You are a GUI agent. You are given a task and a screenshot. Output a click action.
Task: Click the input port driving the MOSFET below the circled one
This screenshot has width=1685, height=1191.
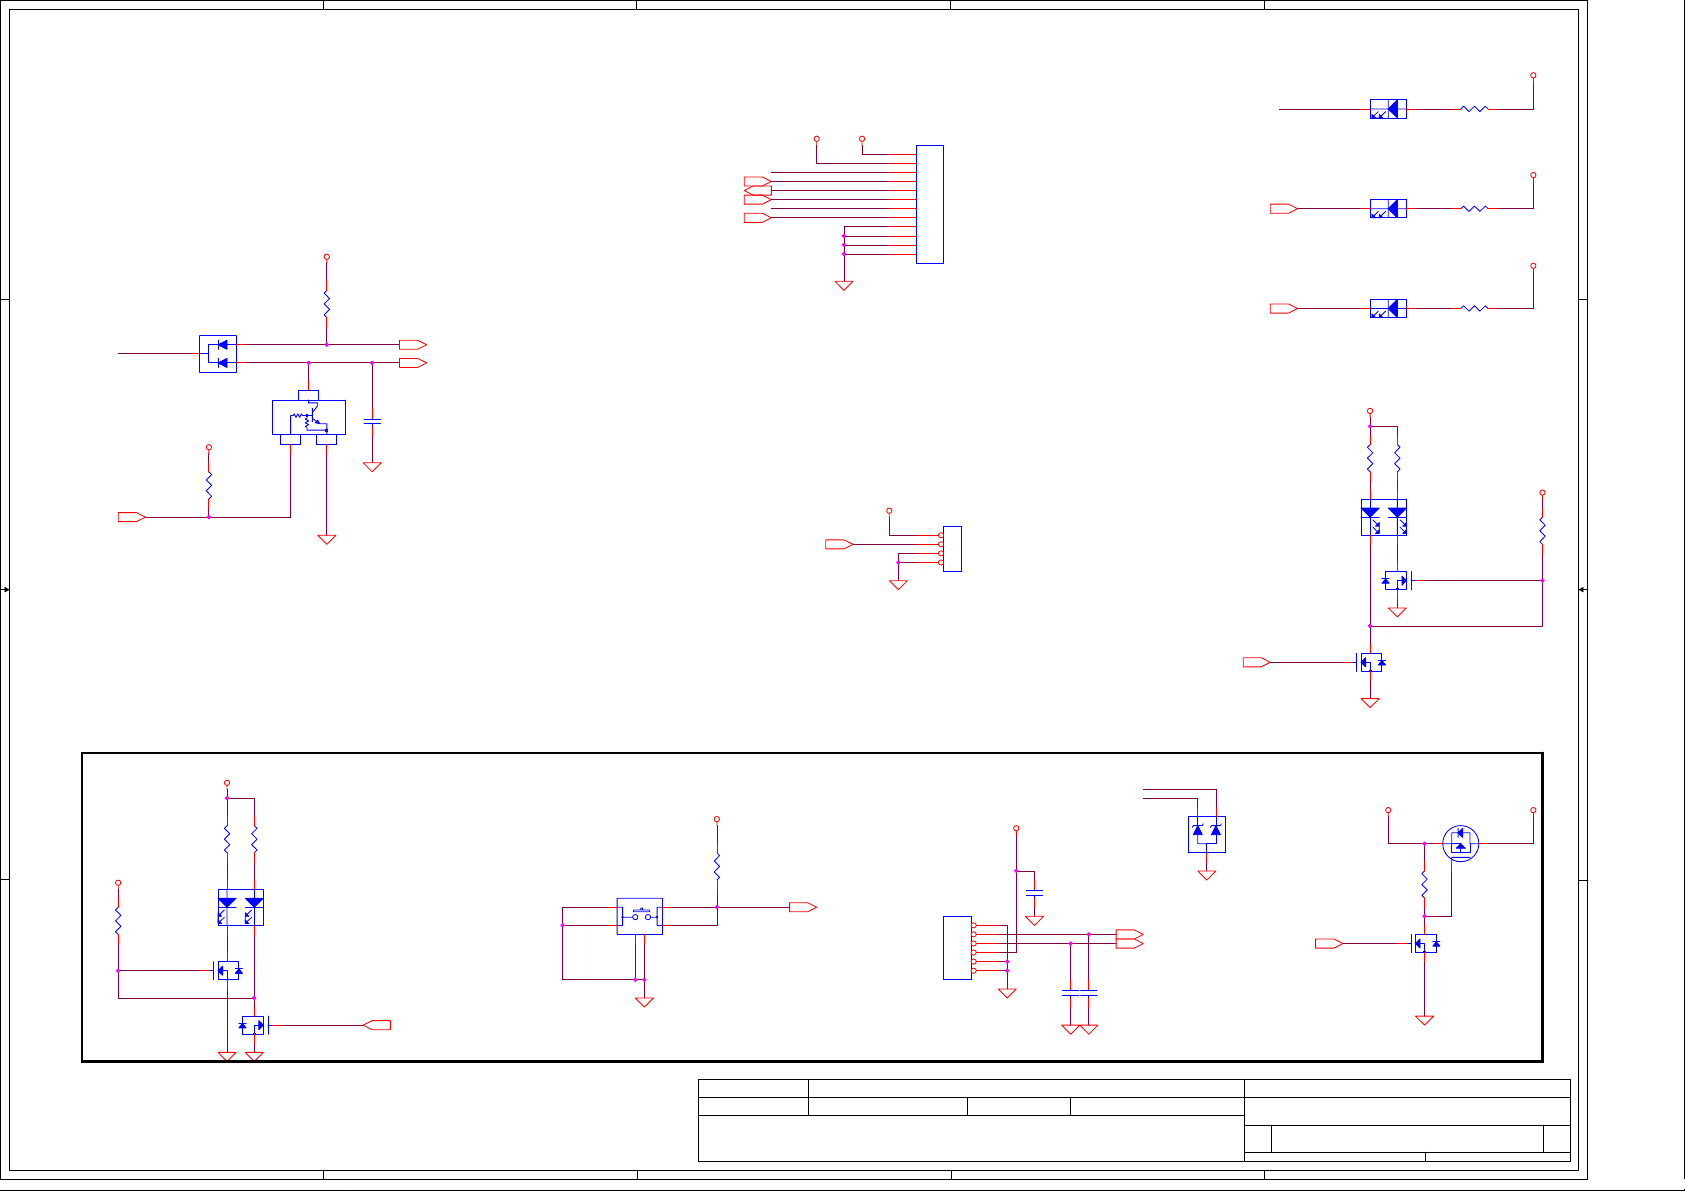pyautogui.click(x=1329, y=943)
